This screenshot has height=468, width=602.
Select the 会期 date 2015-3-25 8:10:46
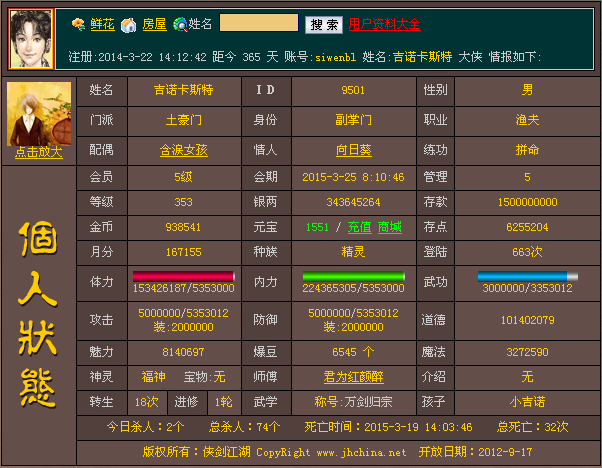(x=353, y=177)
